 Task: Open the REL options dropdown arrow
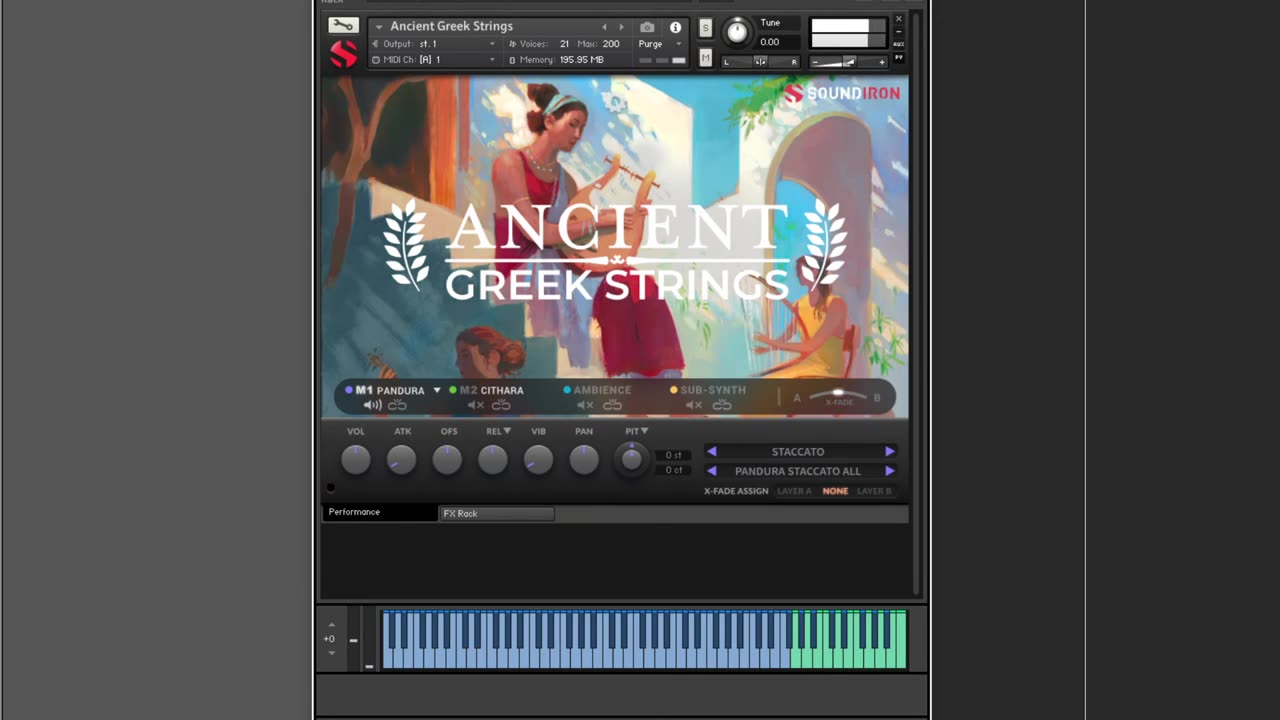pos(507,431)
